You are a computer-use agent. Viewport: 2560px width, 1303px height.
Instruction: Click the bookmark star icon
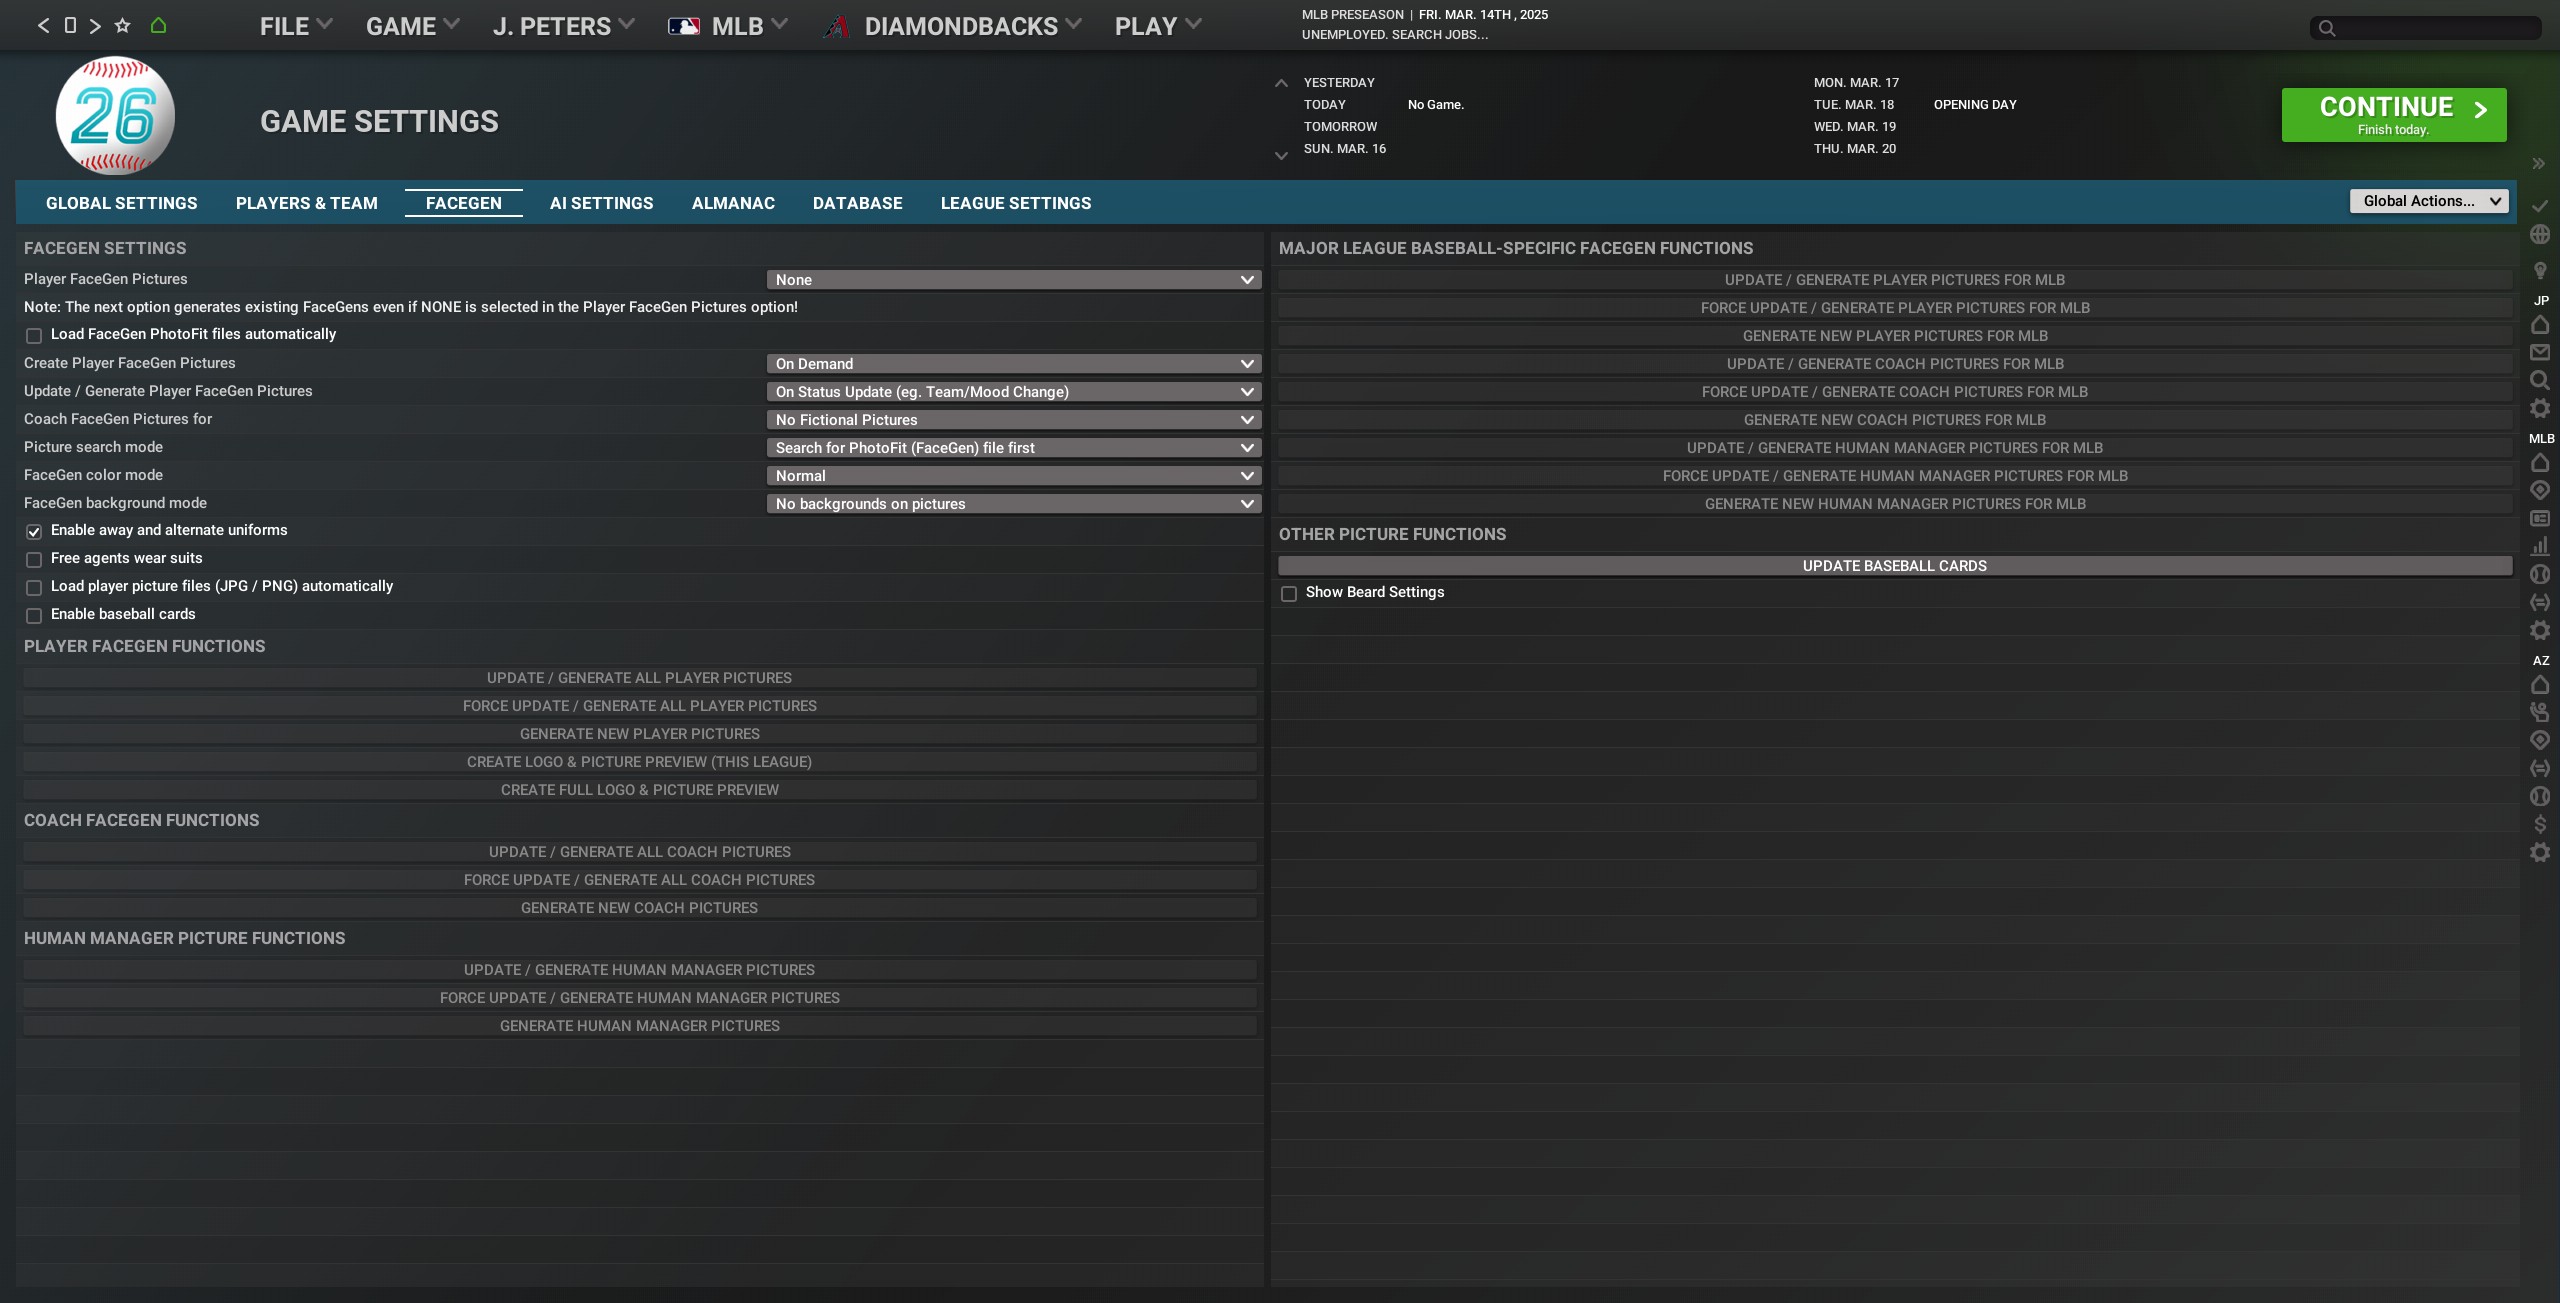click(122, 26)
